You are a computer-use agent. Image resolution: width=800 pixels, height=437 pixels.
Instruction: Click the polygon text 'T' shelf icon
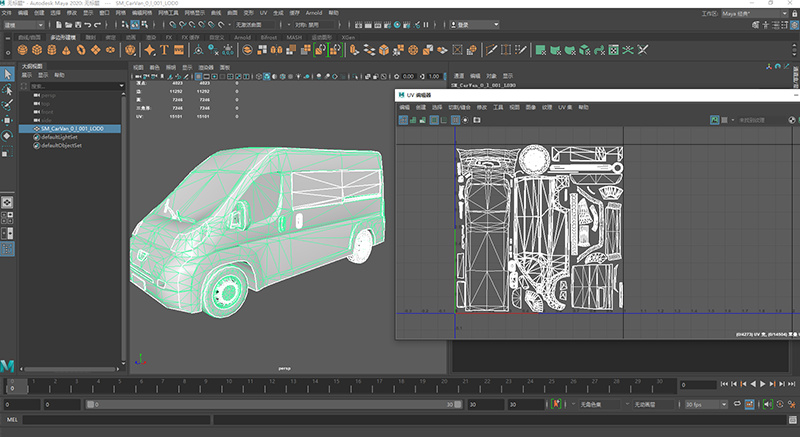pos(165,49)
